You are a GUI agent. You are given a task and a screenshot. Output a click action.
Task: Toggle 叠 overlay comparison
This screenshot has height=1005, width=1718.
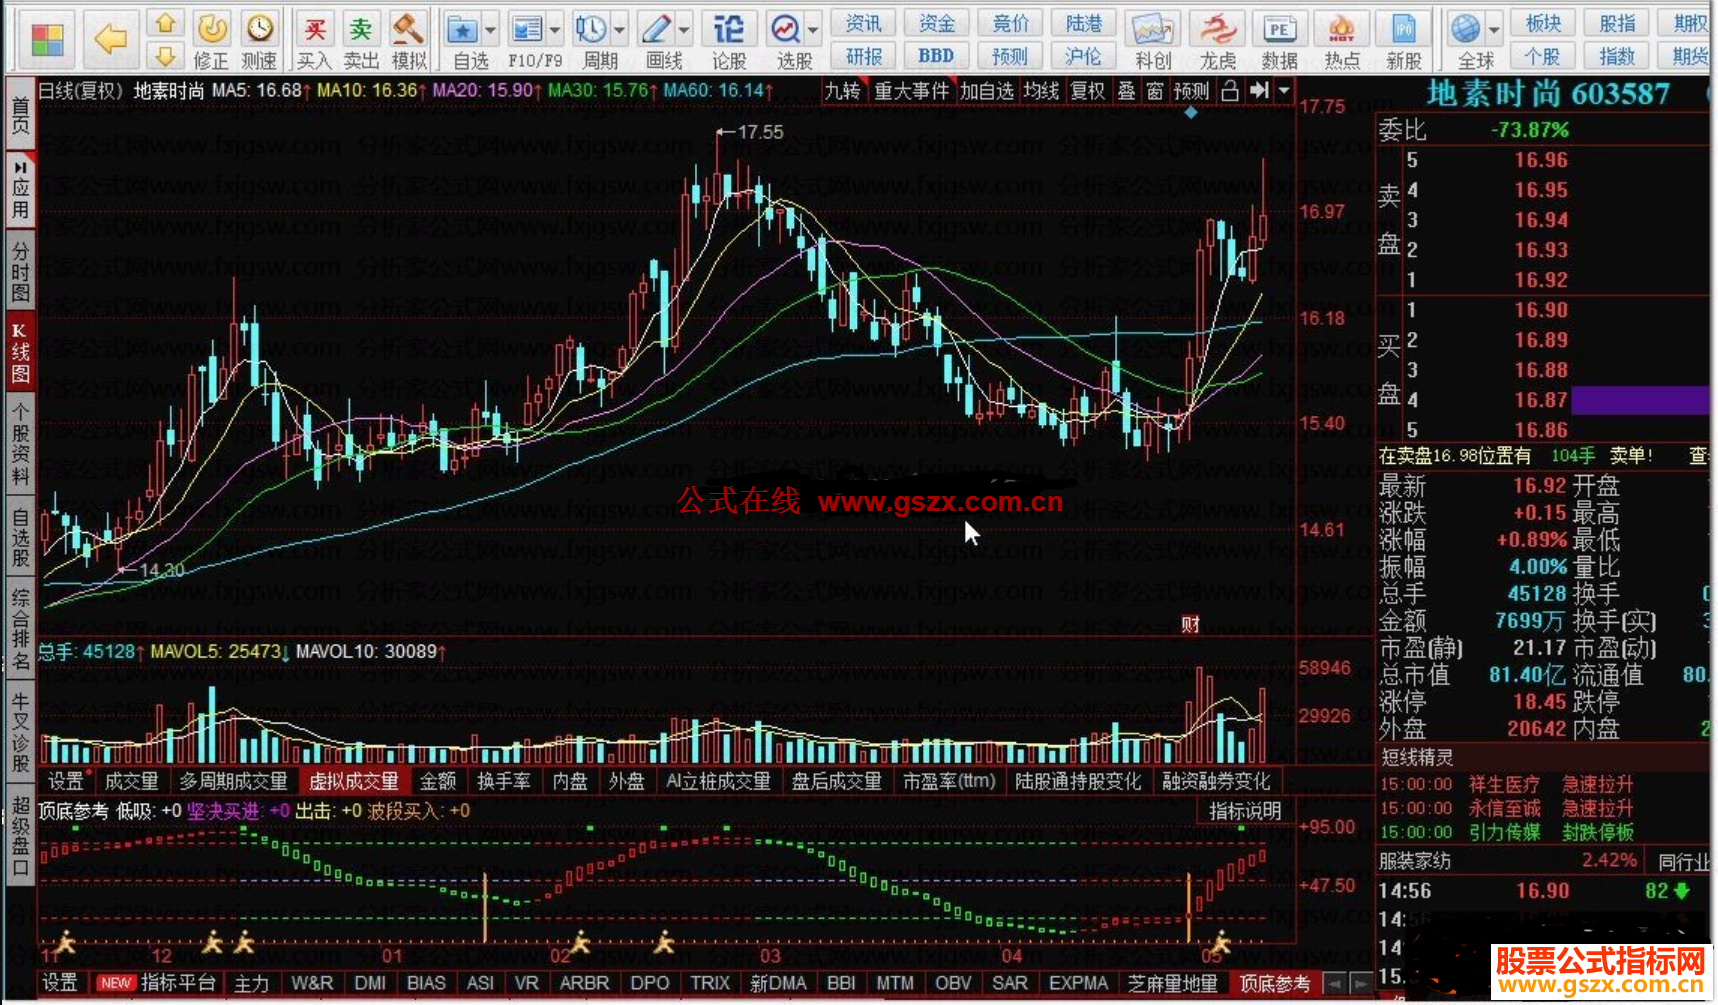point(1126,91)
